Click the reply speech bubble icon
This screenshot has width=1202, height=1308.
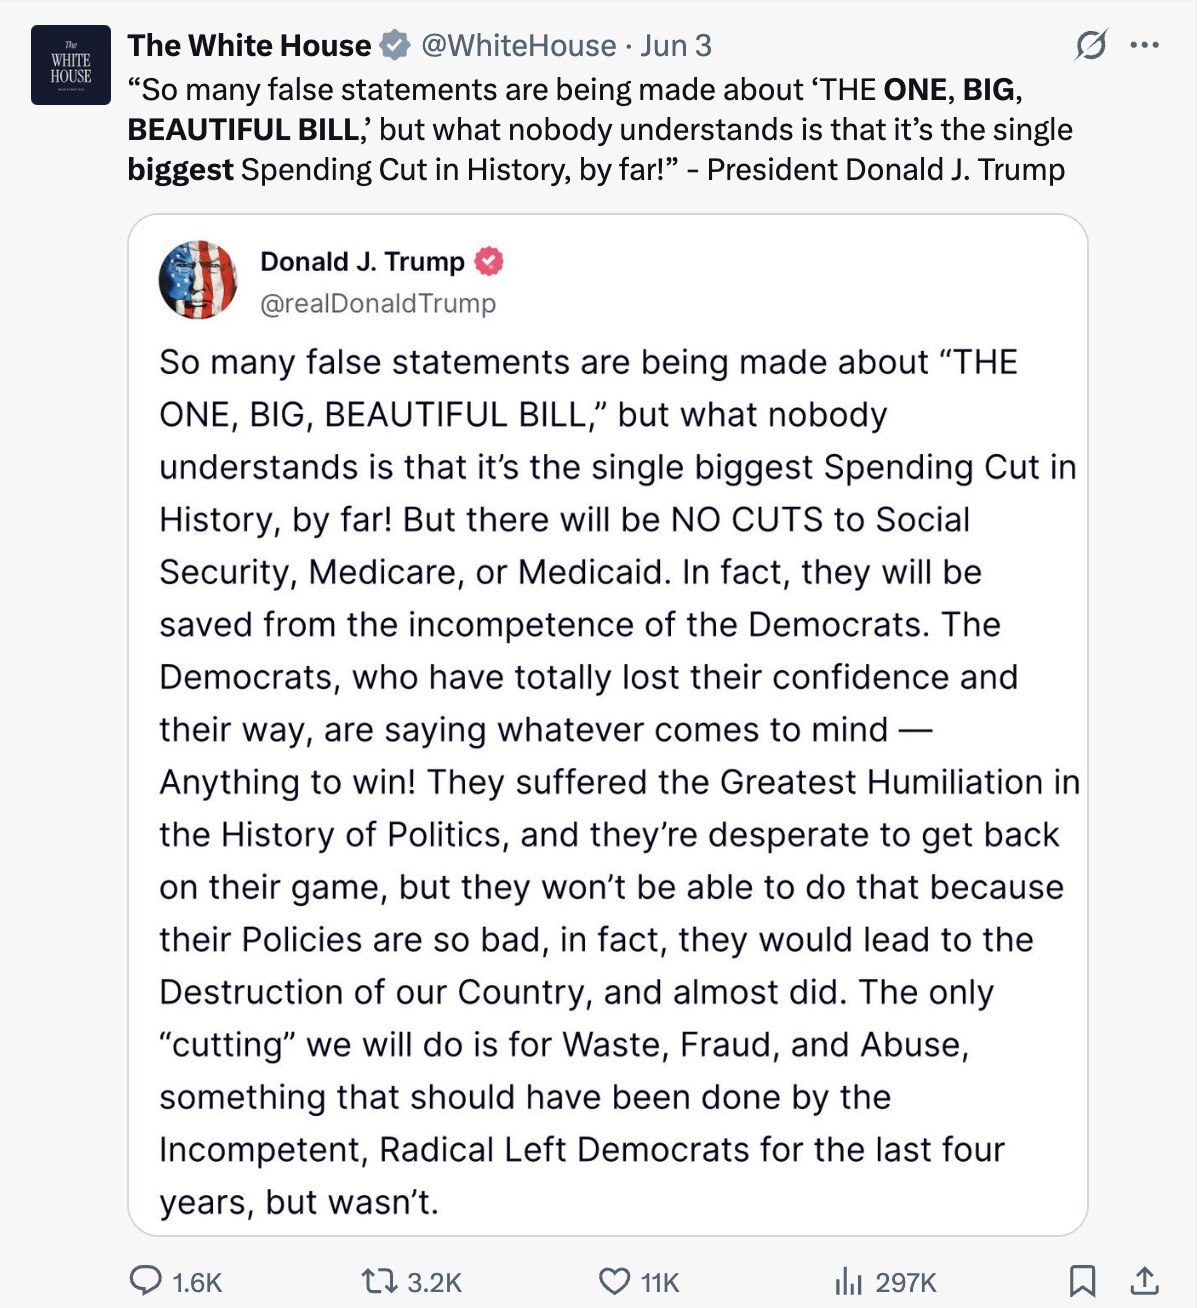pos(146,1280)
